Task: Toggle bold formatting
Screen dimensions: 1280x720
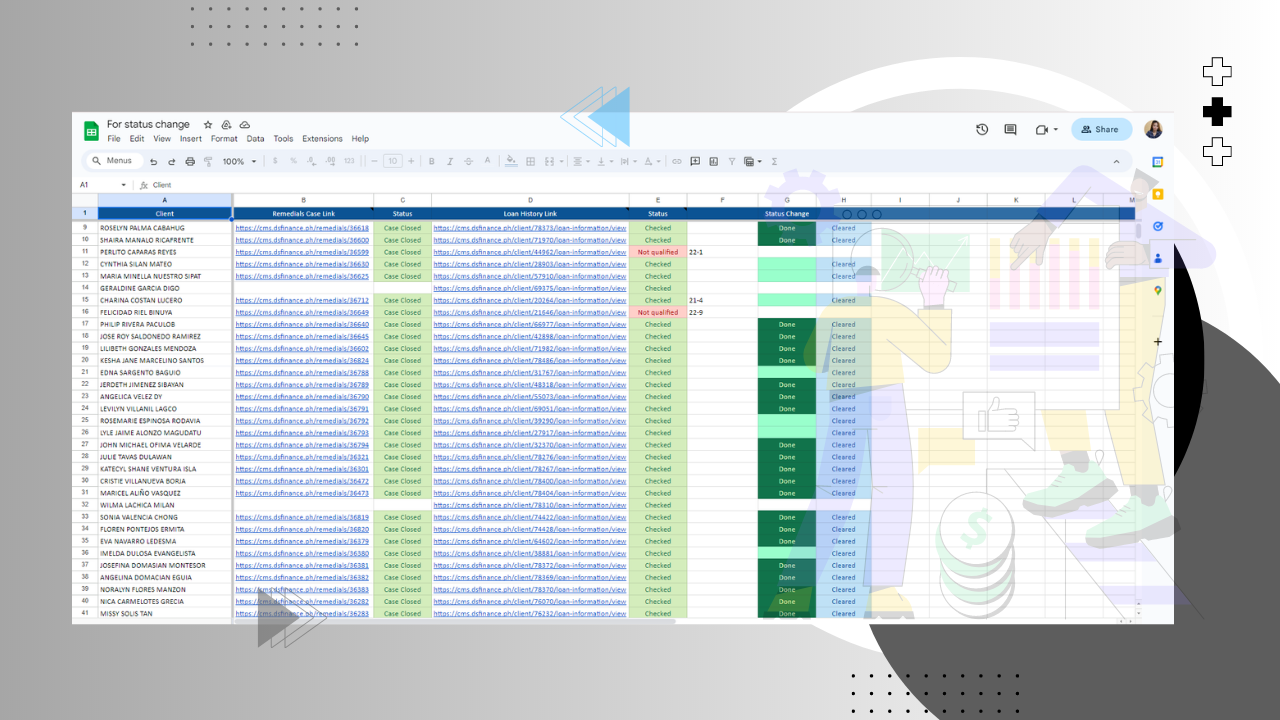Action: click(x=432, y=161)
